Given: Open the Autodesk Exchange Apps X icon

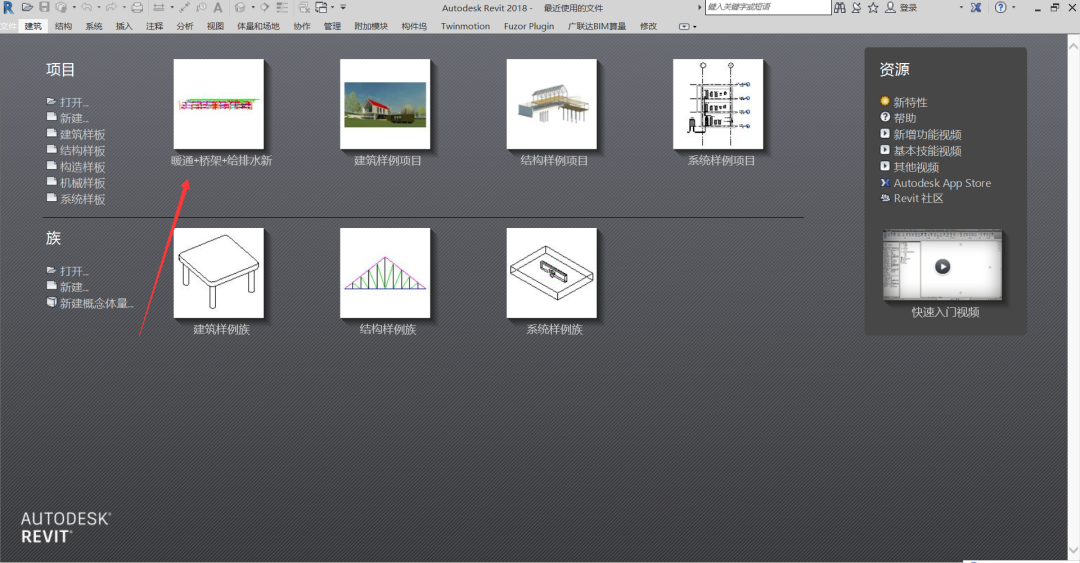Looking at the screenshot, I should tap(976, 8).
